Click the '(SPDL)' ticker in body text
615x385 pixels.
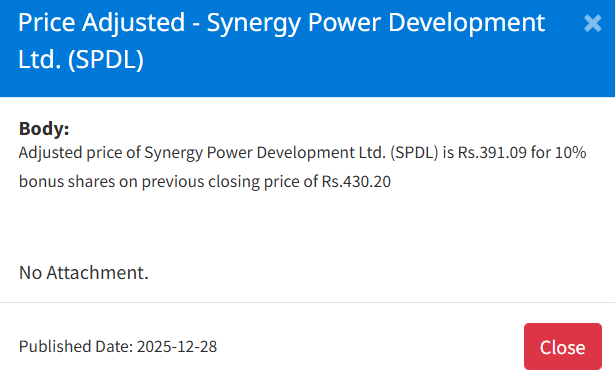coord(414,153)
